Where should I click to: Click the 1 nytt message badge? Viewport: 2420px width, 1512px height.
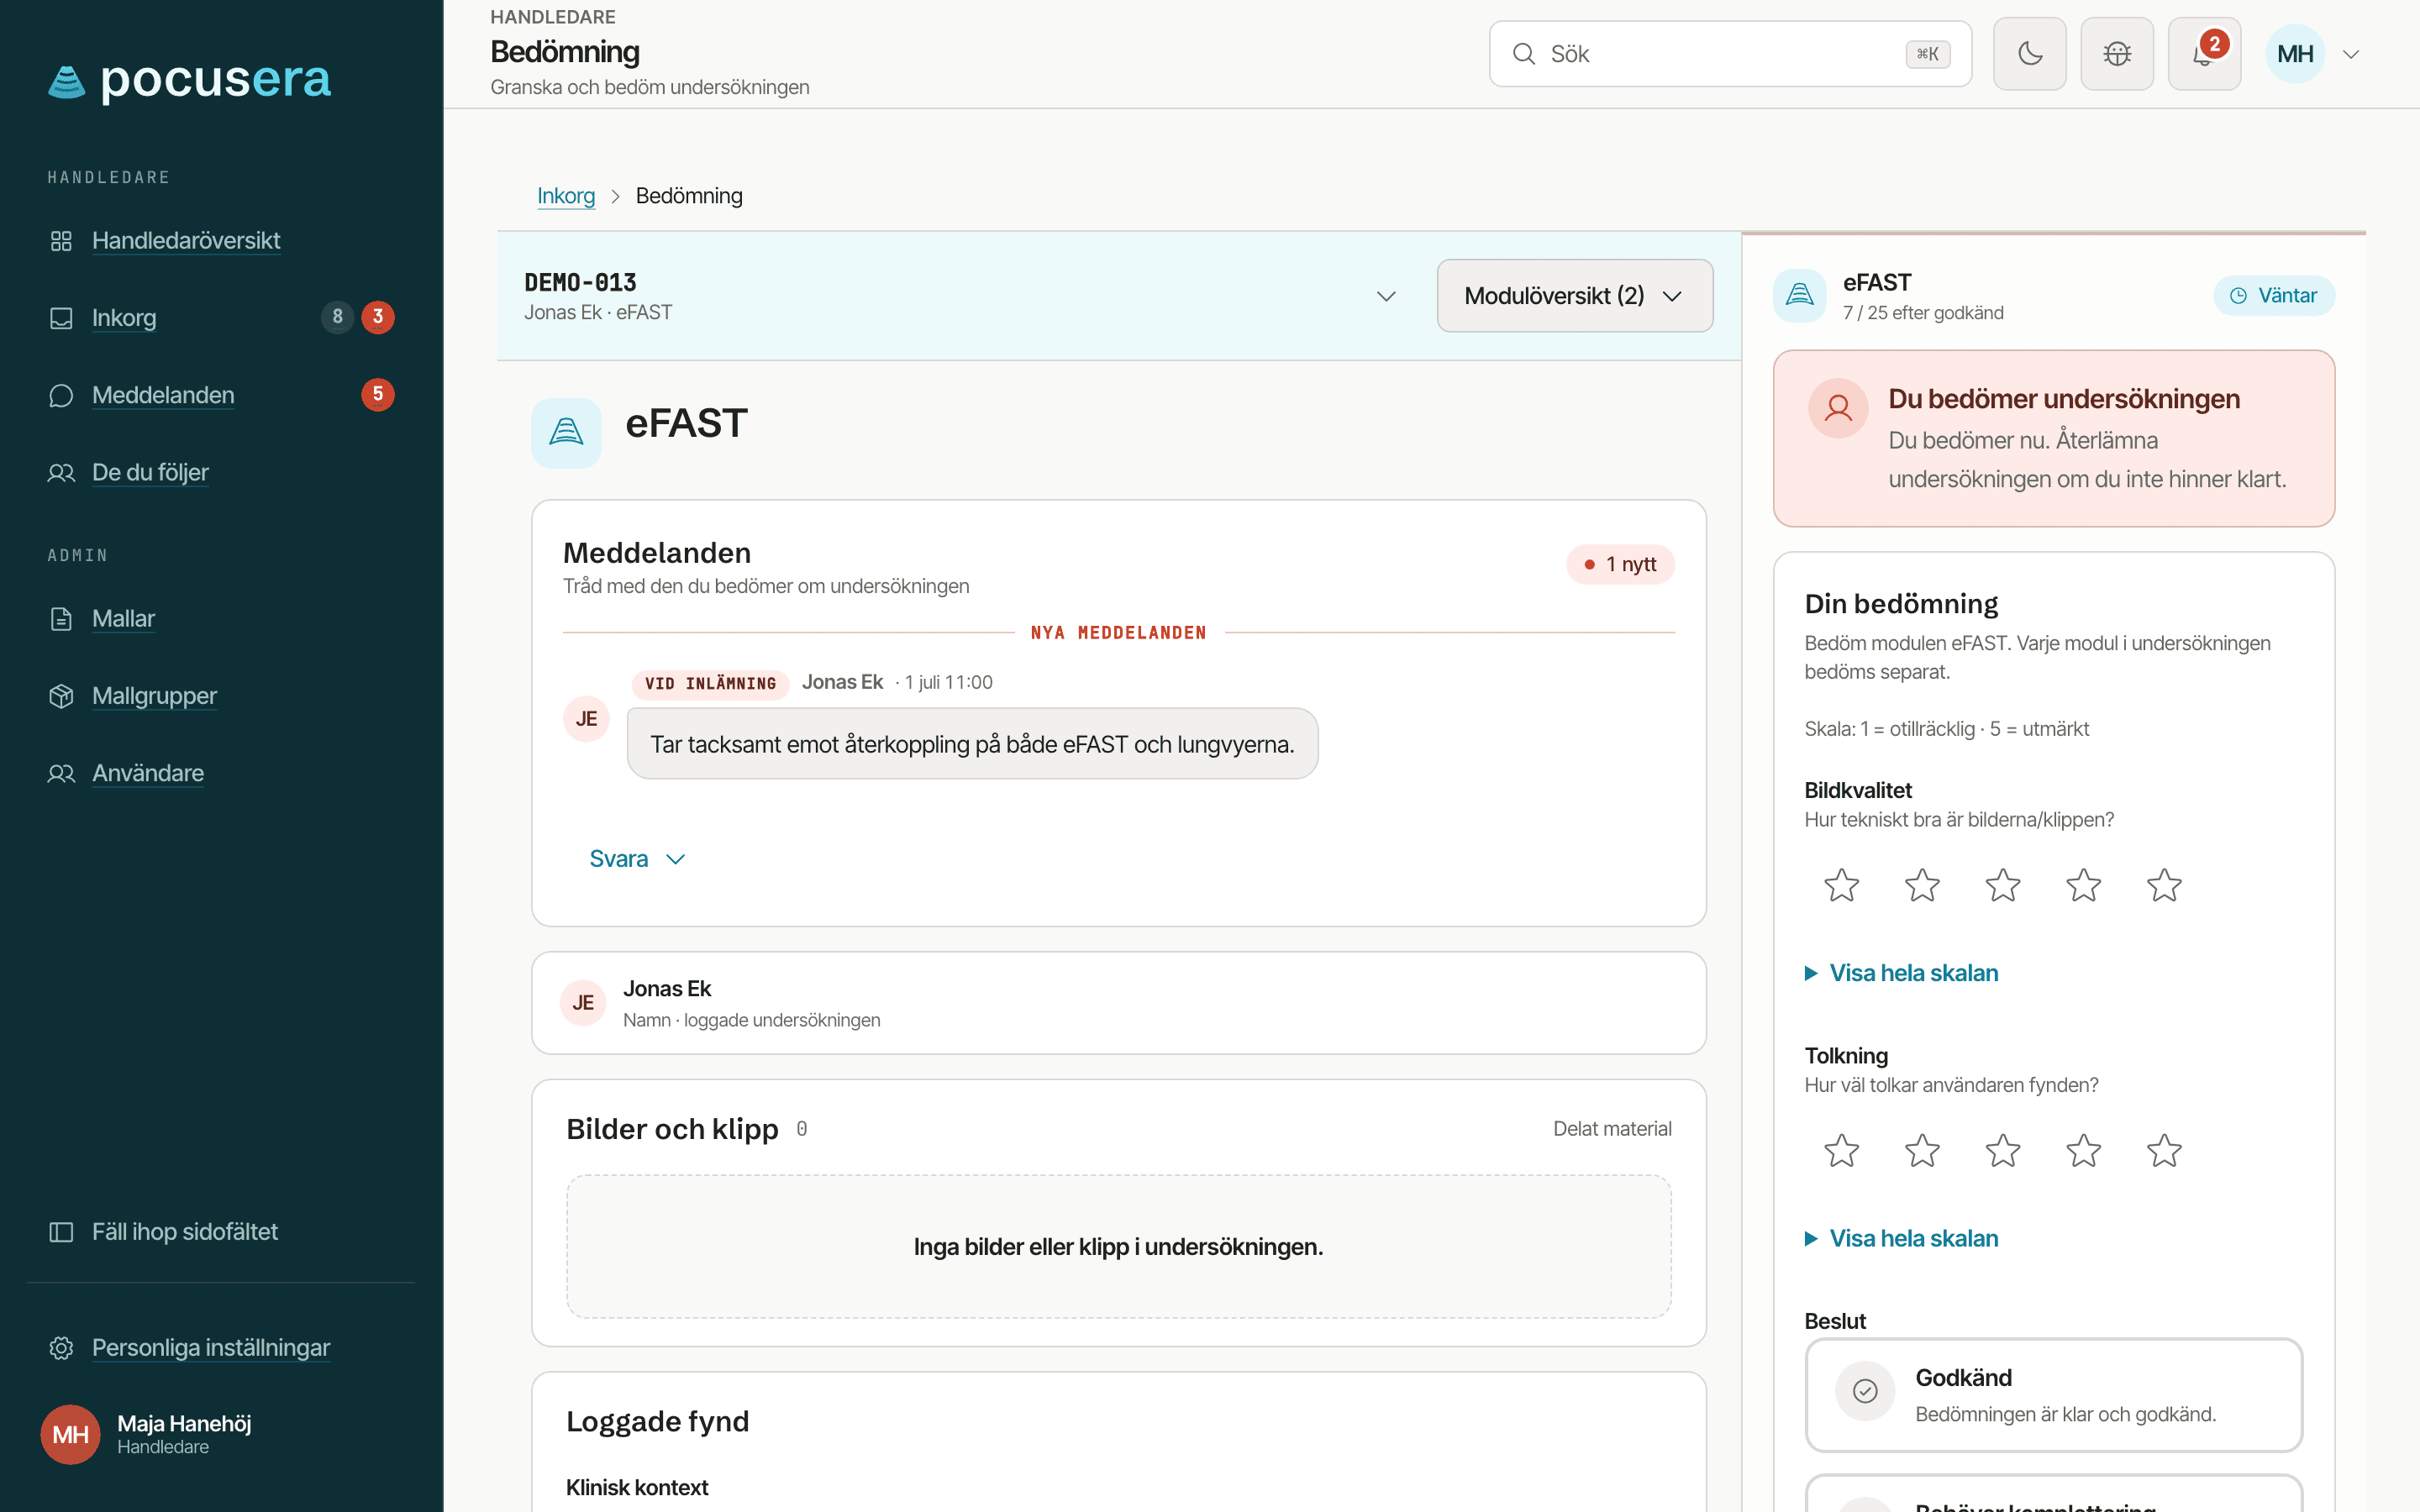(1620, 564)
